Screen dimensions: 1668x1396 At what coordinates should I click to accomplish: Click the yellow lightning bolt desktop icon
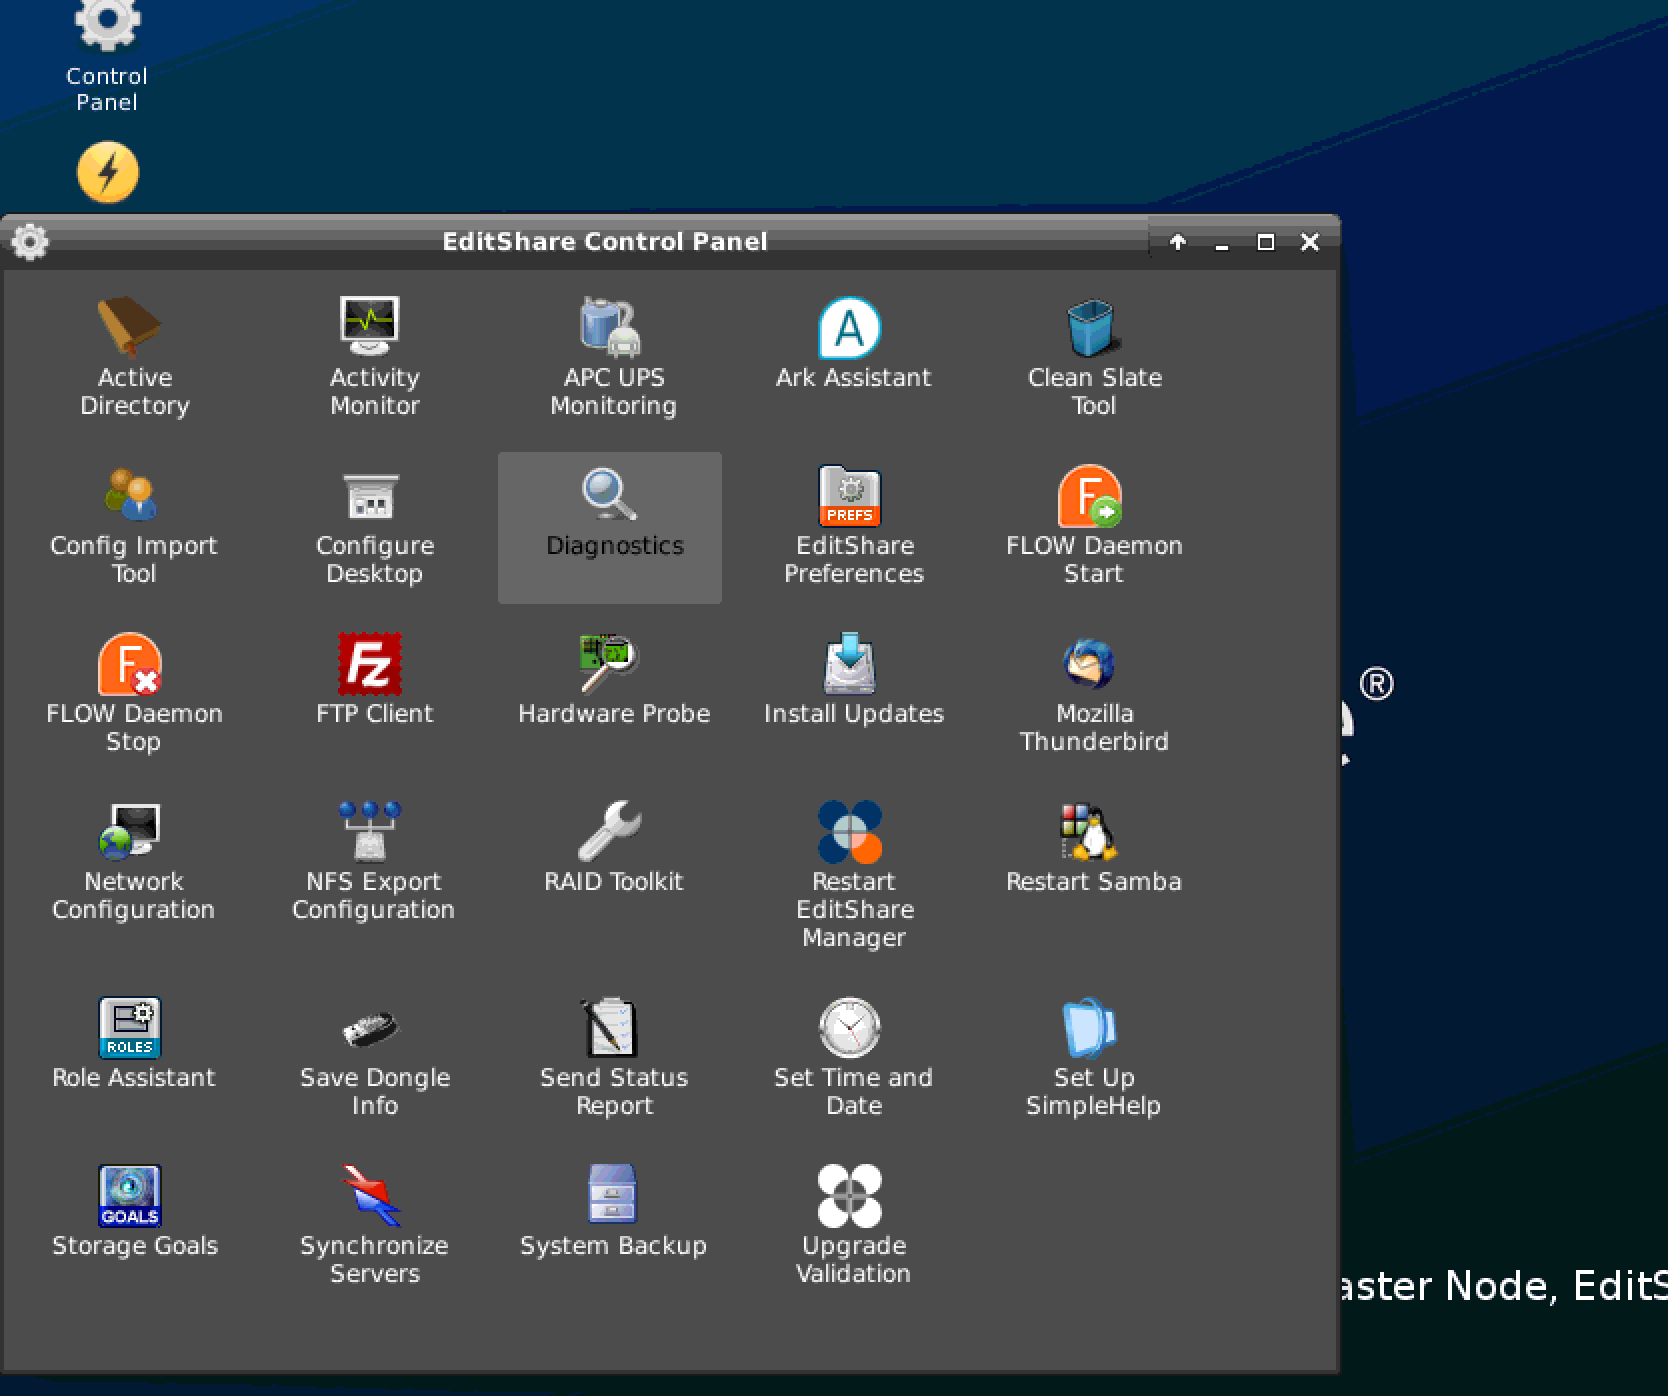(108, 172)
